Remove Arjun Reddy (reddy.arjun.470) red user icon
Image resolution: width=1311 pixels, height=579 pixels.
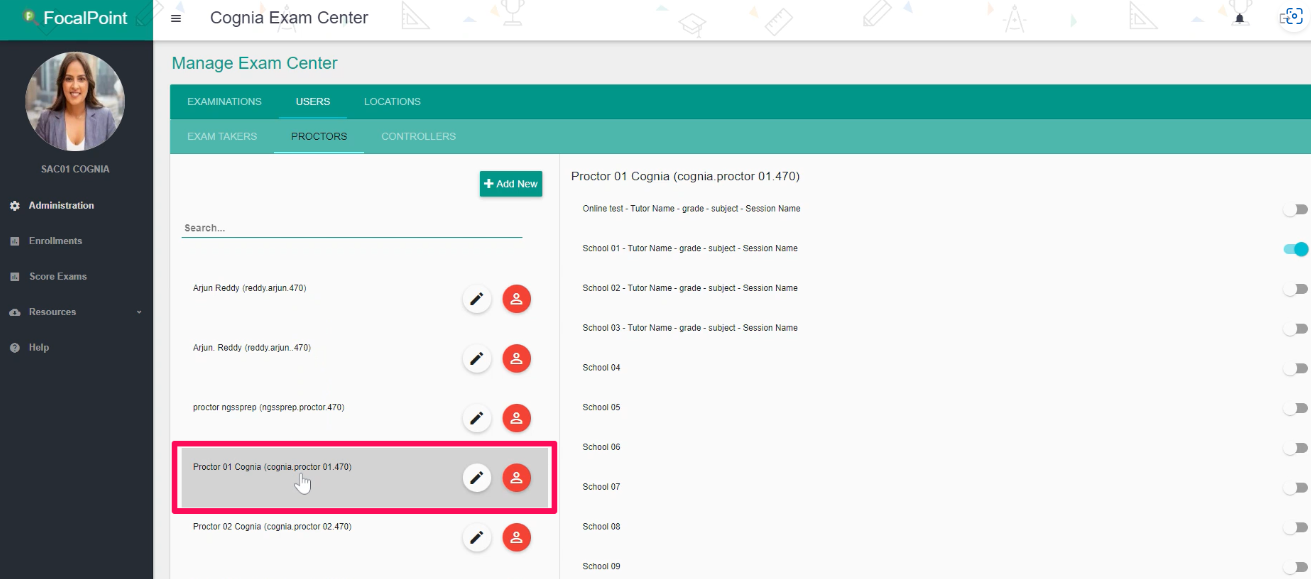click(516, 299)
